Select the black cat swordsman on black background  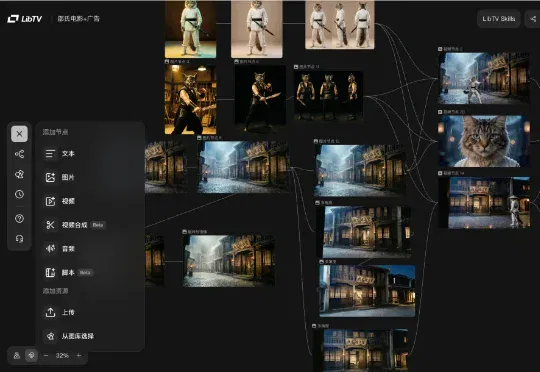tap(260, 99)
